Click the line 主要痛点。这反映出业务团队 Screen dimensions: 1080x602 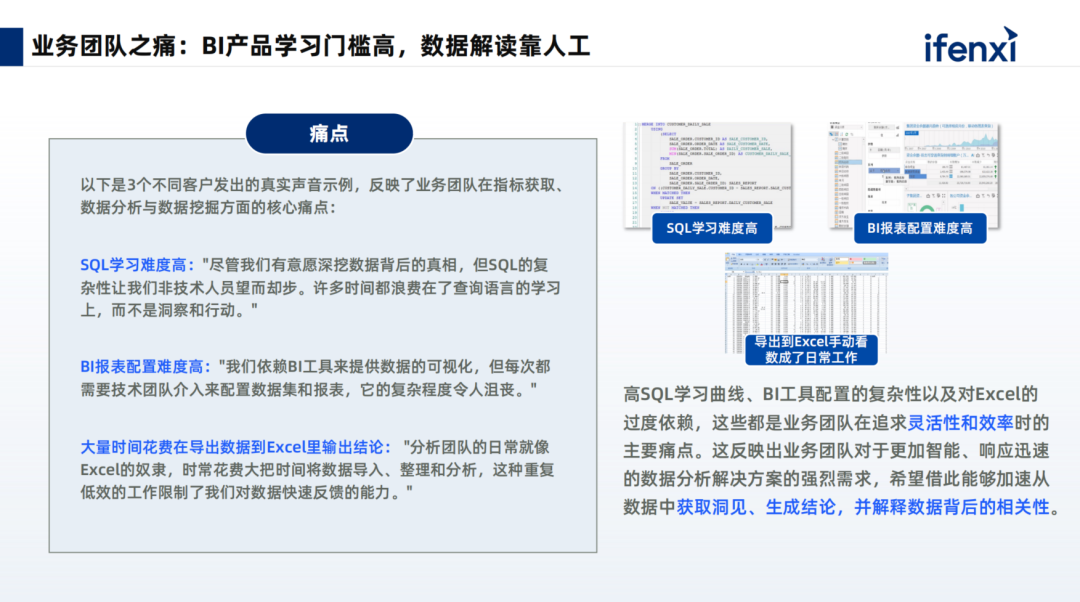738,450
